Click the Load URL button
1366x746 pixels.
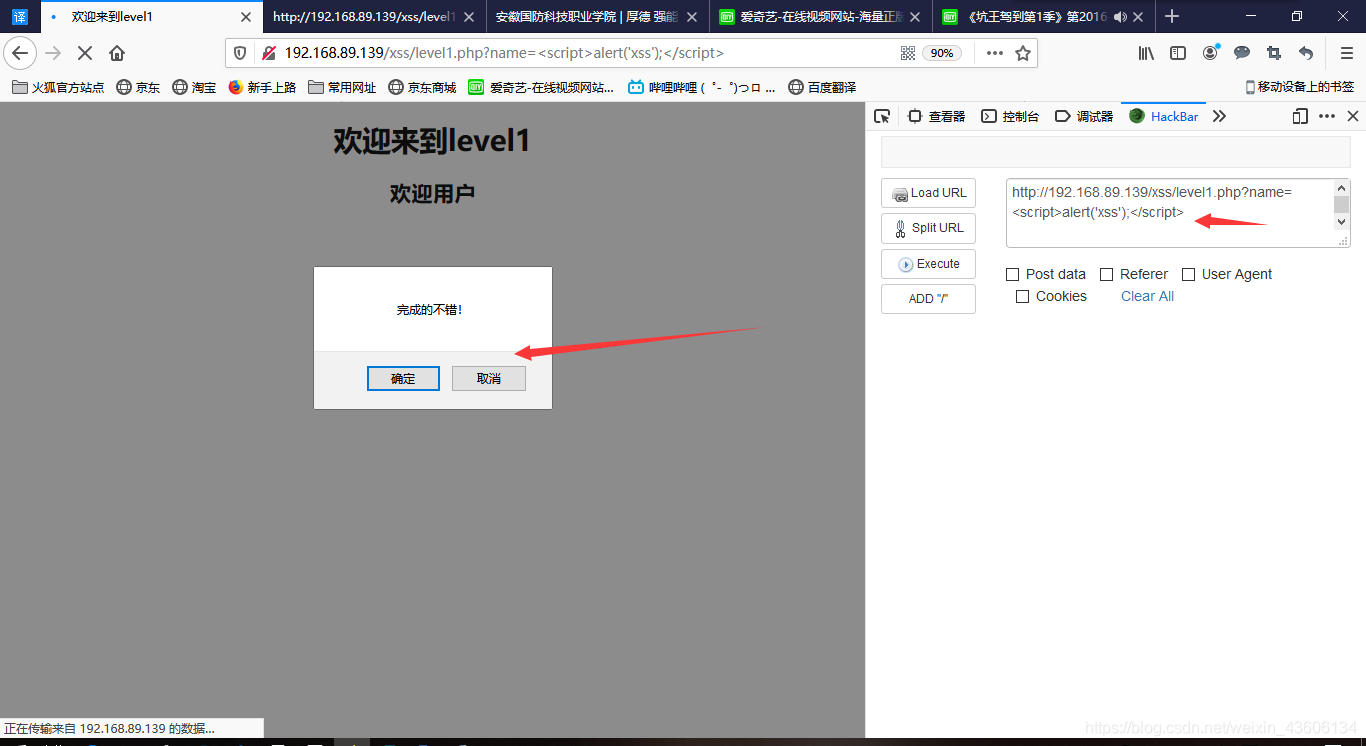click(928, 193)
